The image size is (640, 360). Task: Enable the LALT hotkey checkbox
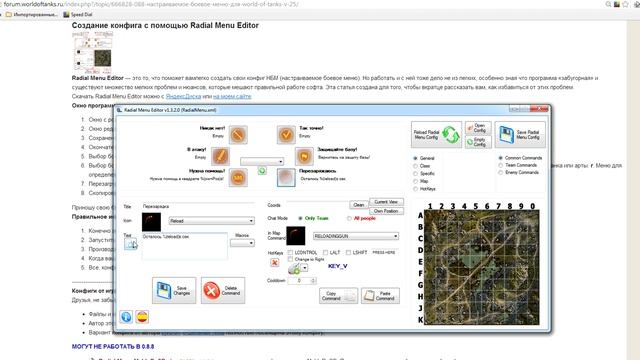tap(325, 253)
